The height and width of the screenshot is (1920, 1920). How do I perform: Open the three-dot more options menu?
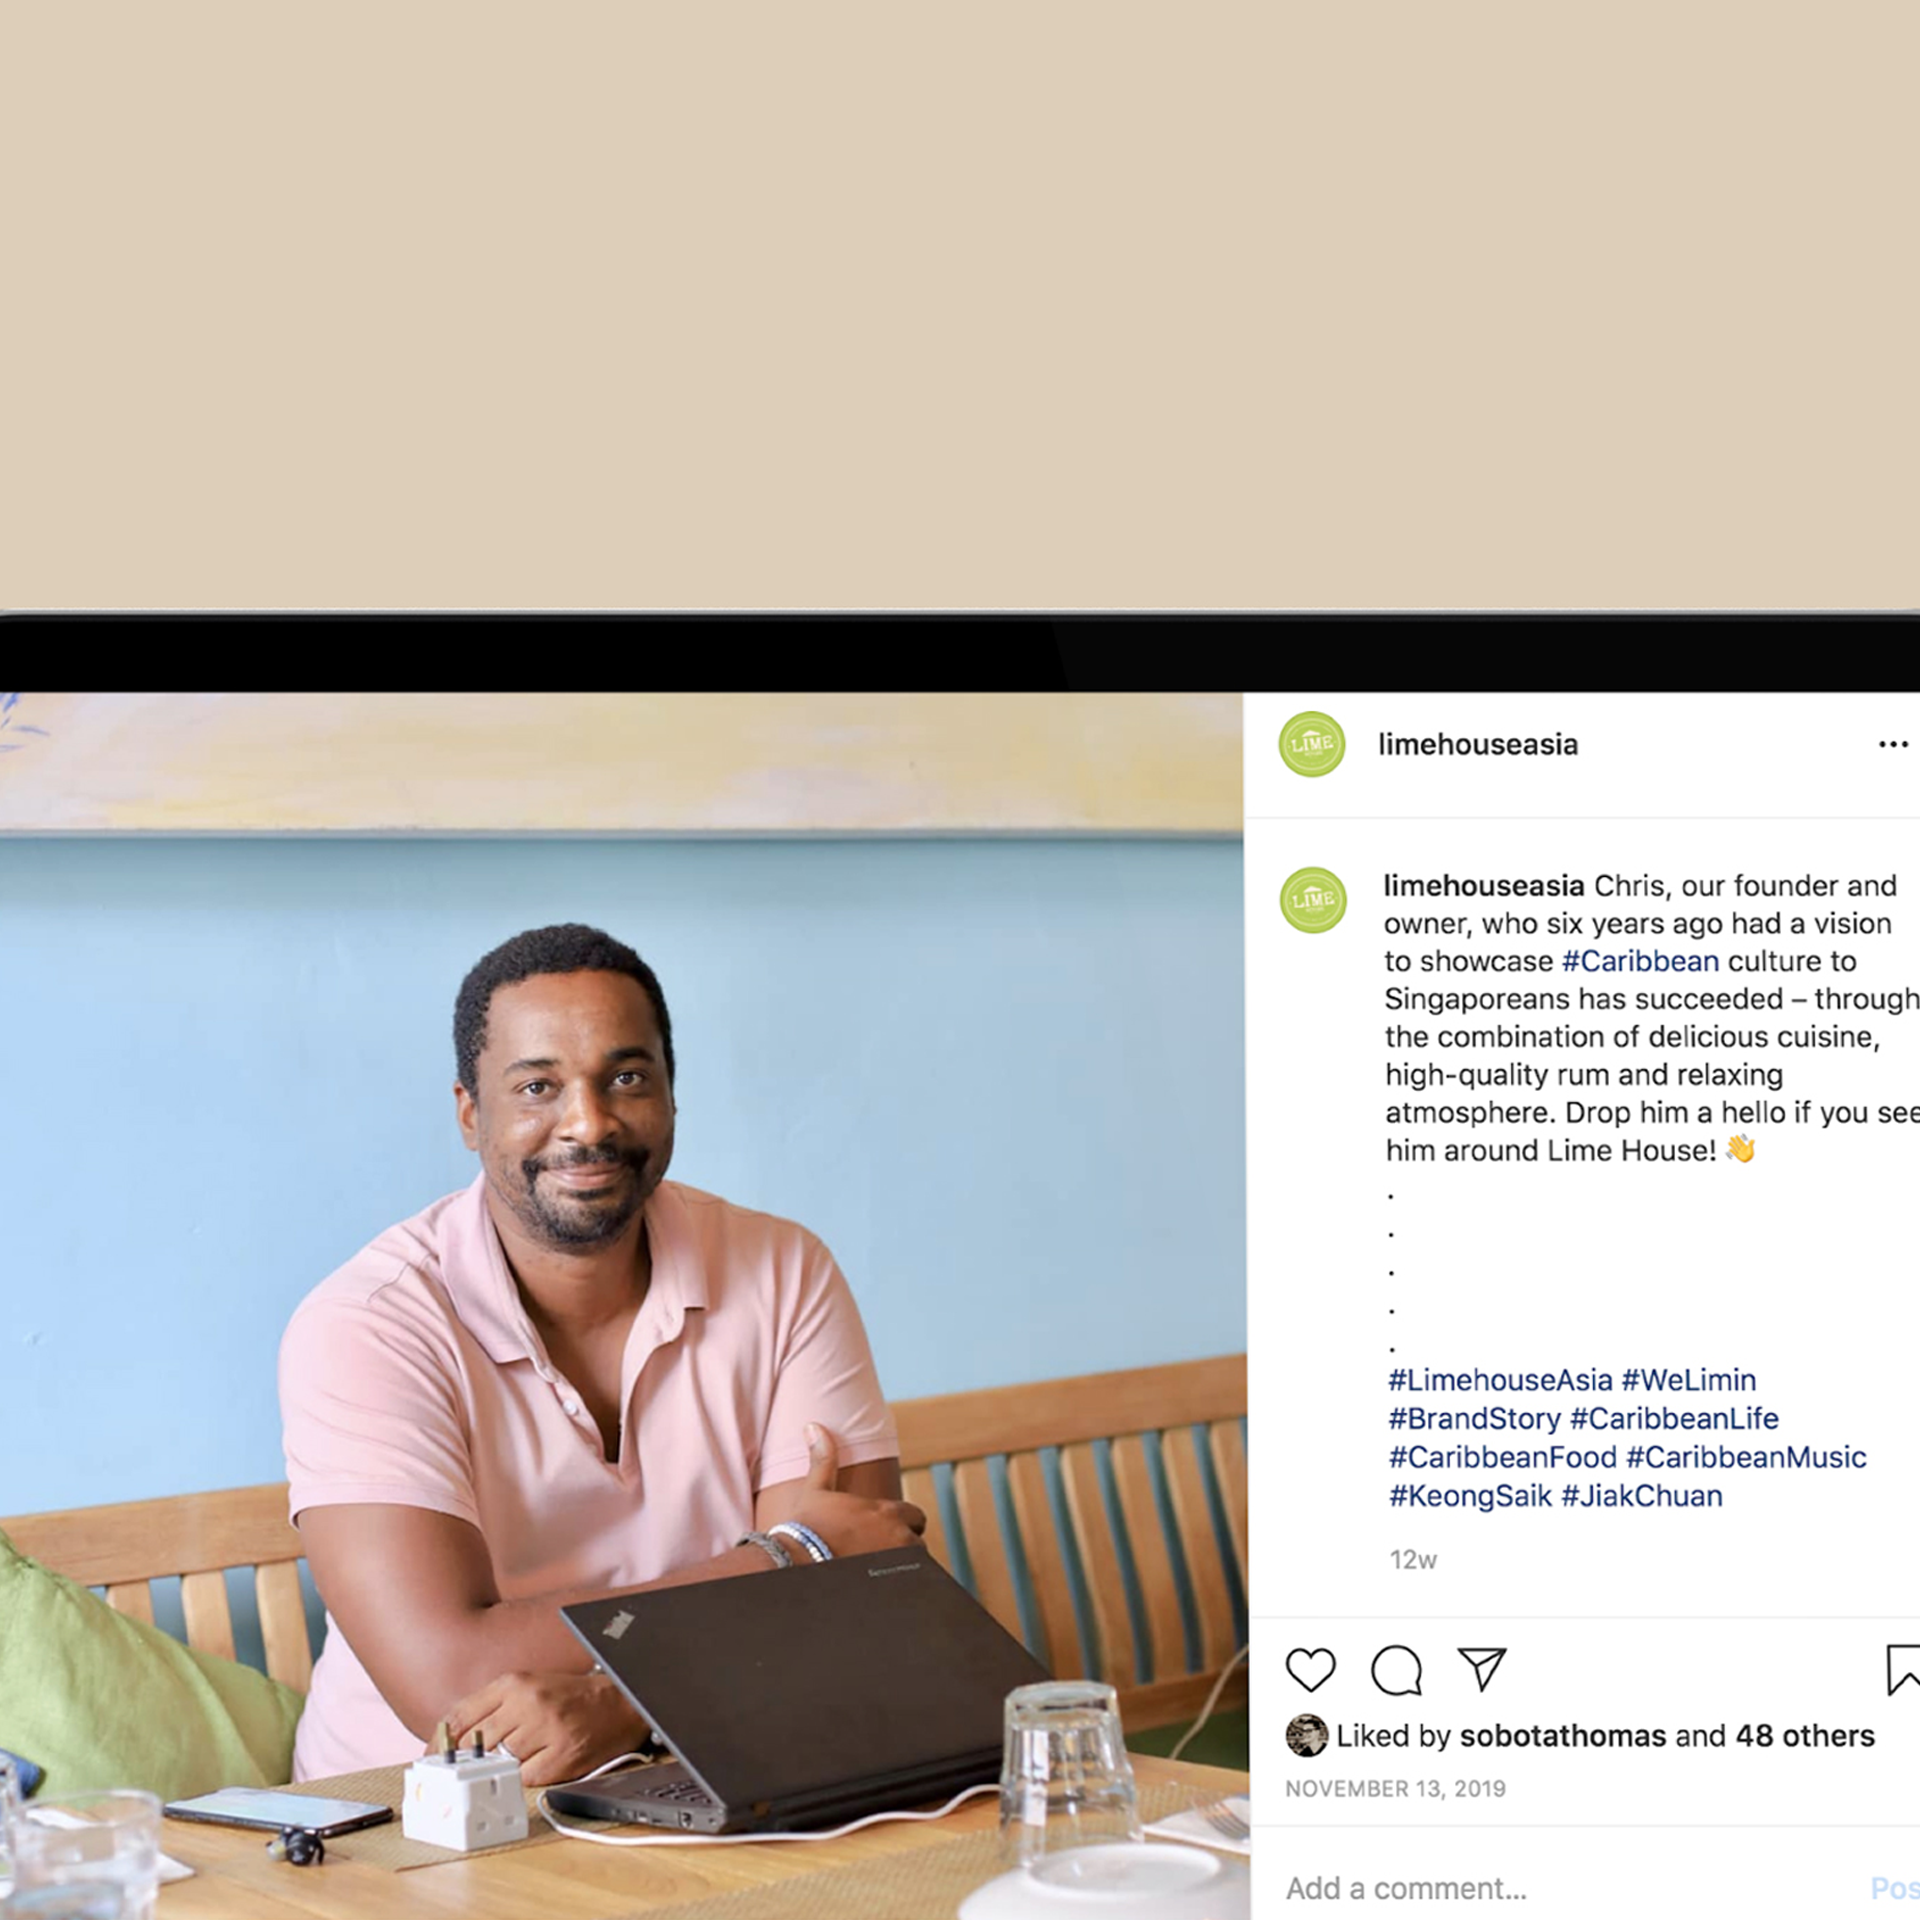1893,744
